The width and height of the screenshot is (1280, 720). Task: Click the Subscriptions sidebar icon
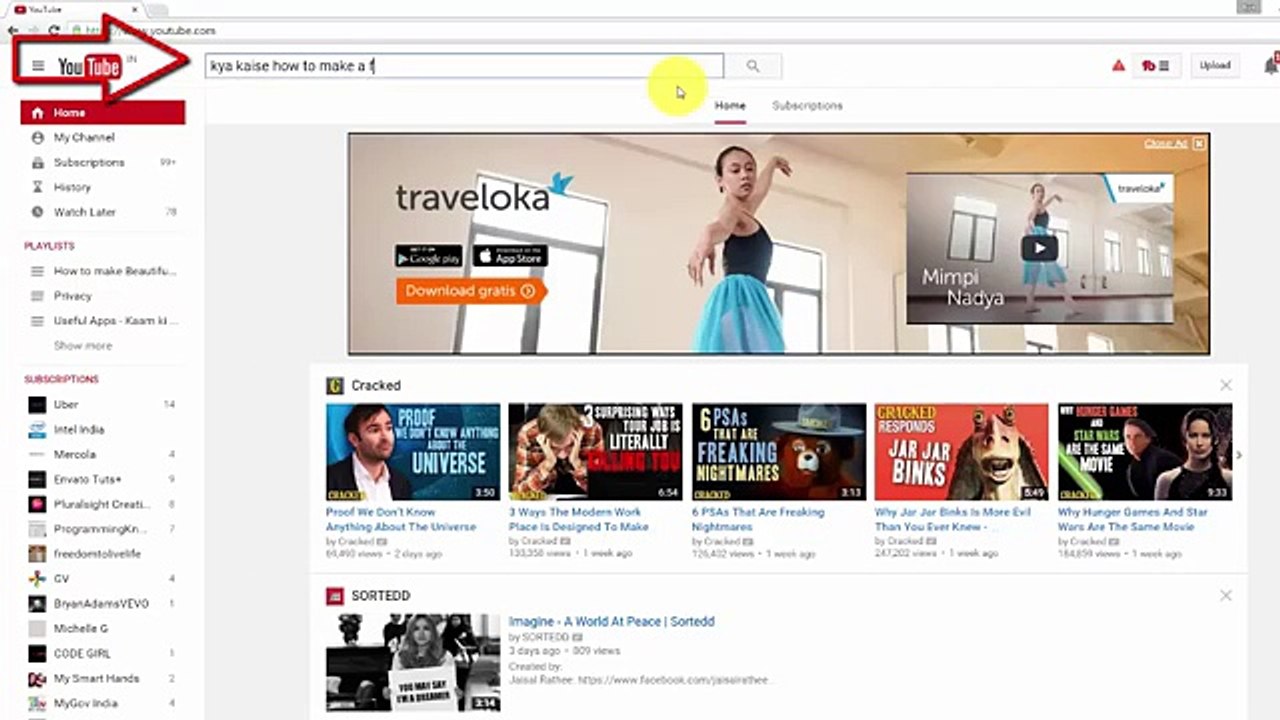point(37,163)
